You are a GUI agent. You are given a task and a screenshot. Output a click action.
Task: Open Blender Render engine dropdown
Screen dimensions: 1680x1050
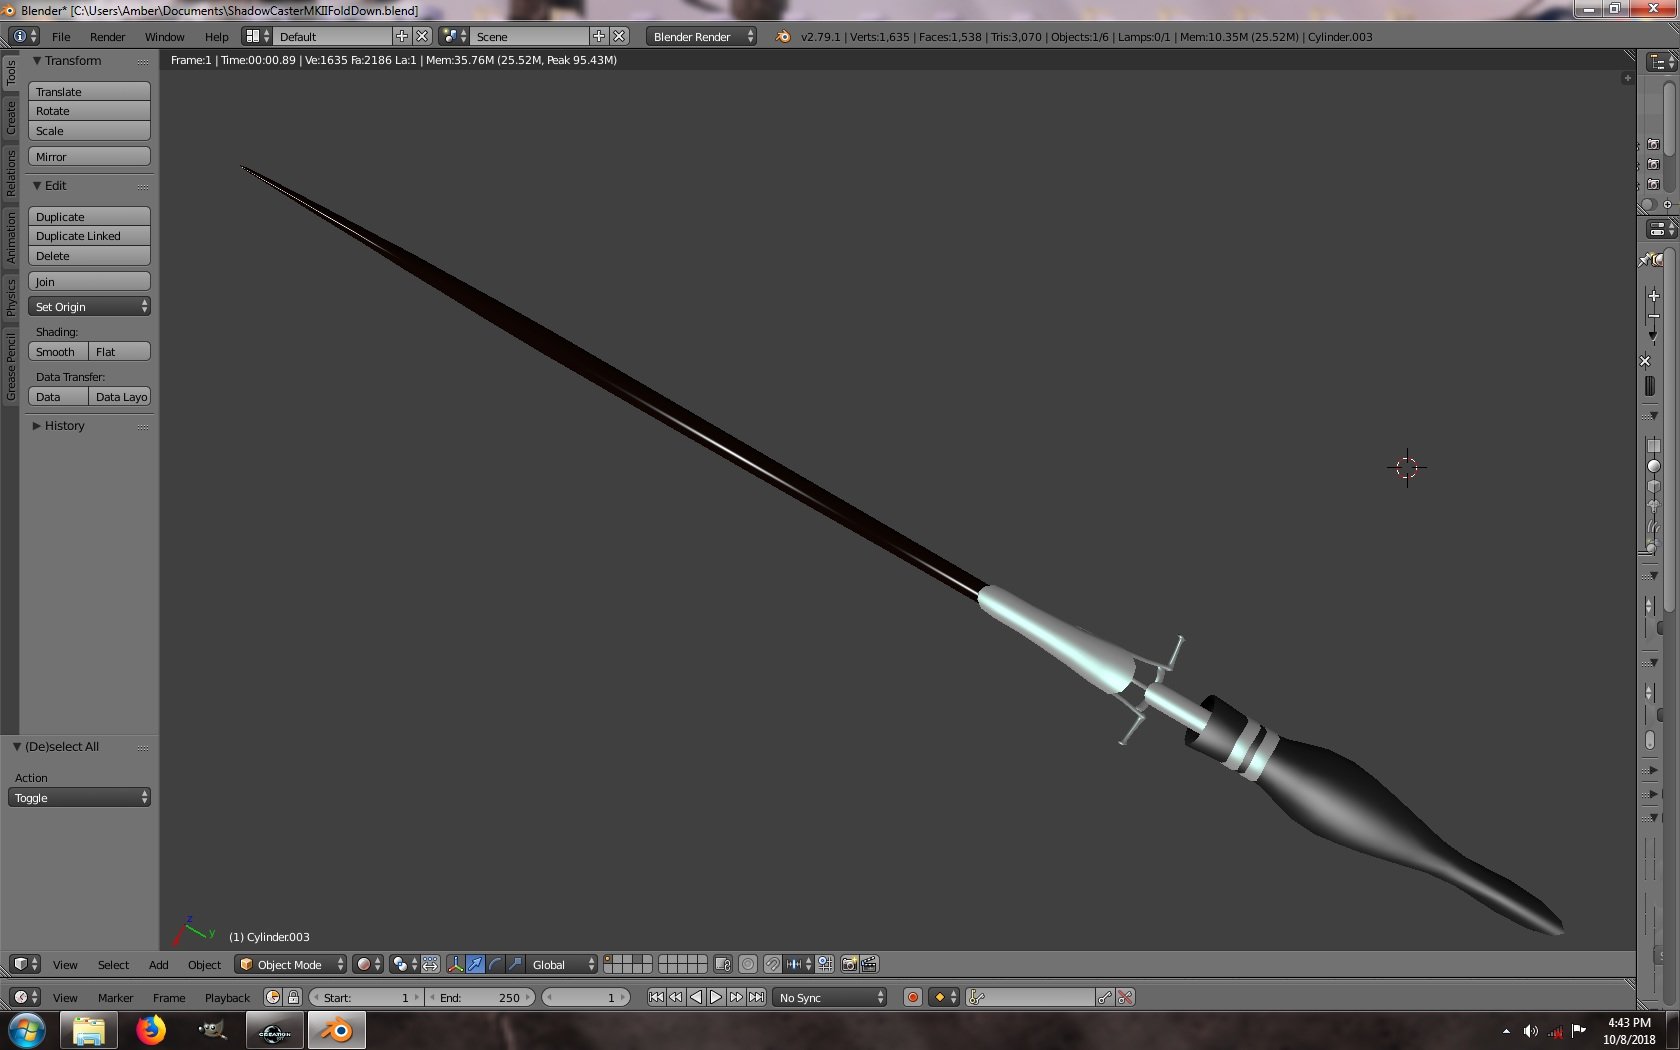(x=702, y=36)
